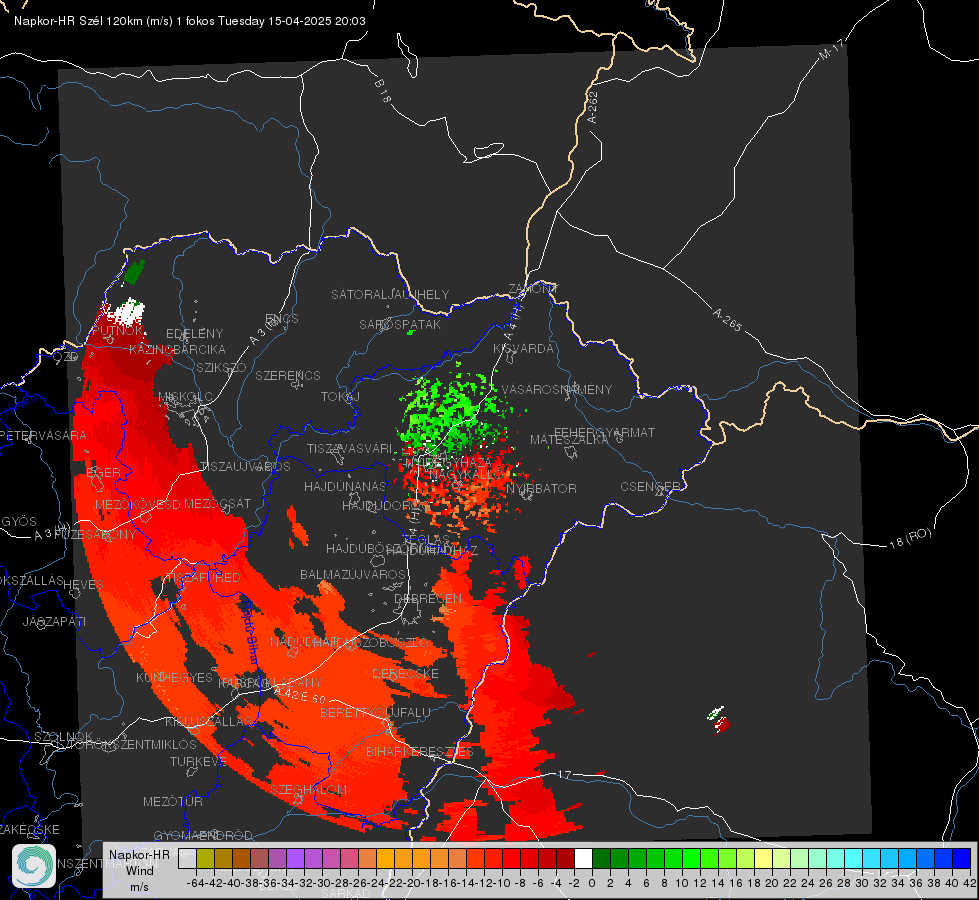Click the BERETTYÓÚJFALU label
979x900 pixels.
pos(375,713)
